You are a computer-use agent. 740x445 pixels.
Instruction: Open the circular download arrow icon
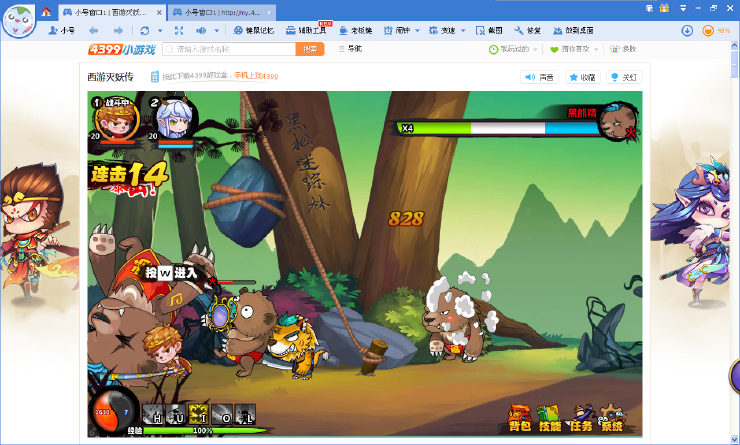687,31
